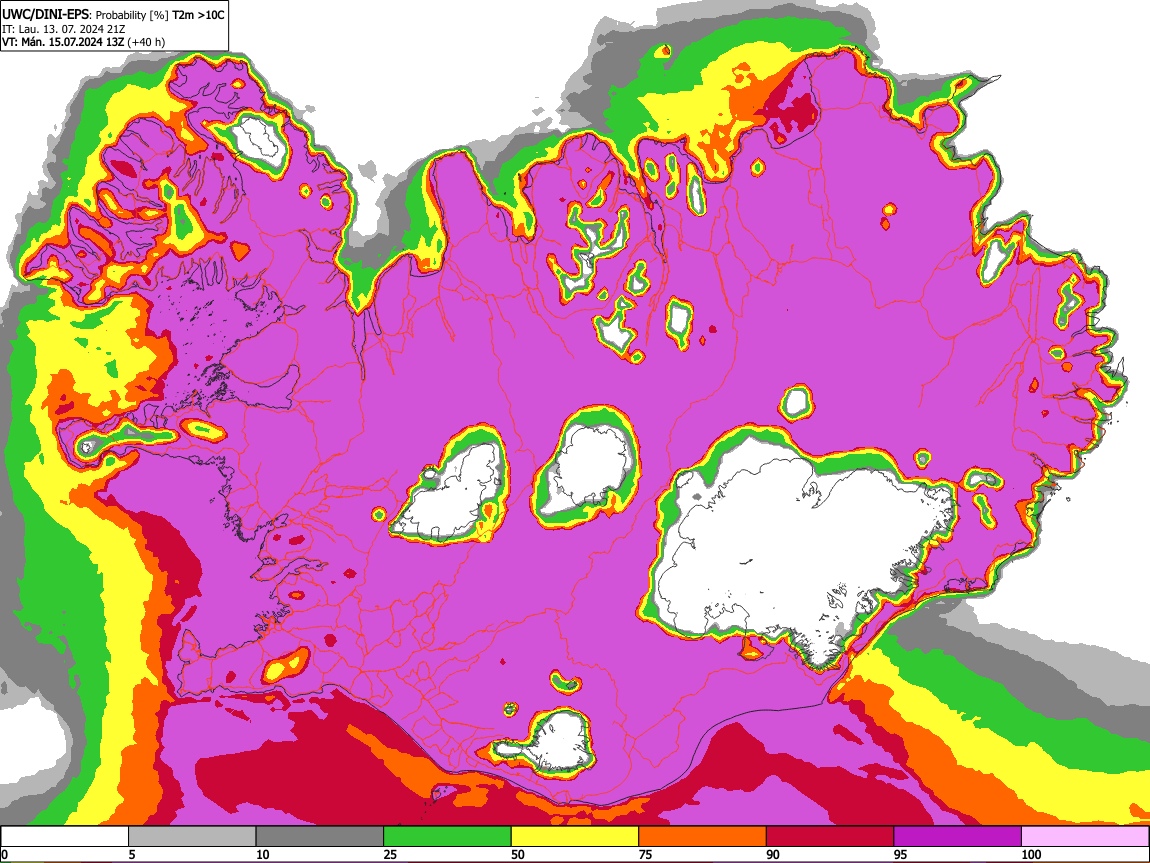Click the dark gray 10–25% legend swatch
This screenshot has height=863, width=1150.
(320, 836)
